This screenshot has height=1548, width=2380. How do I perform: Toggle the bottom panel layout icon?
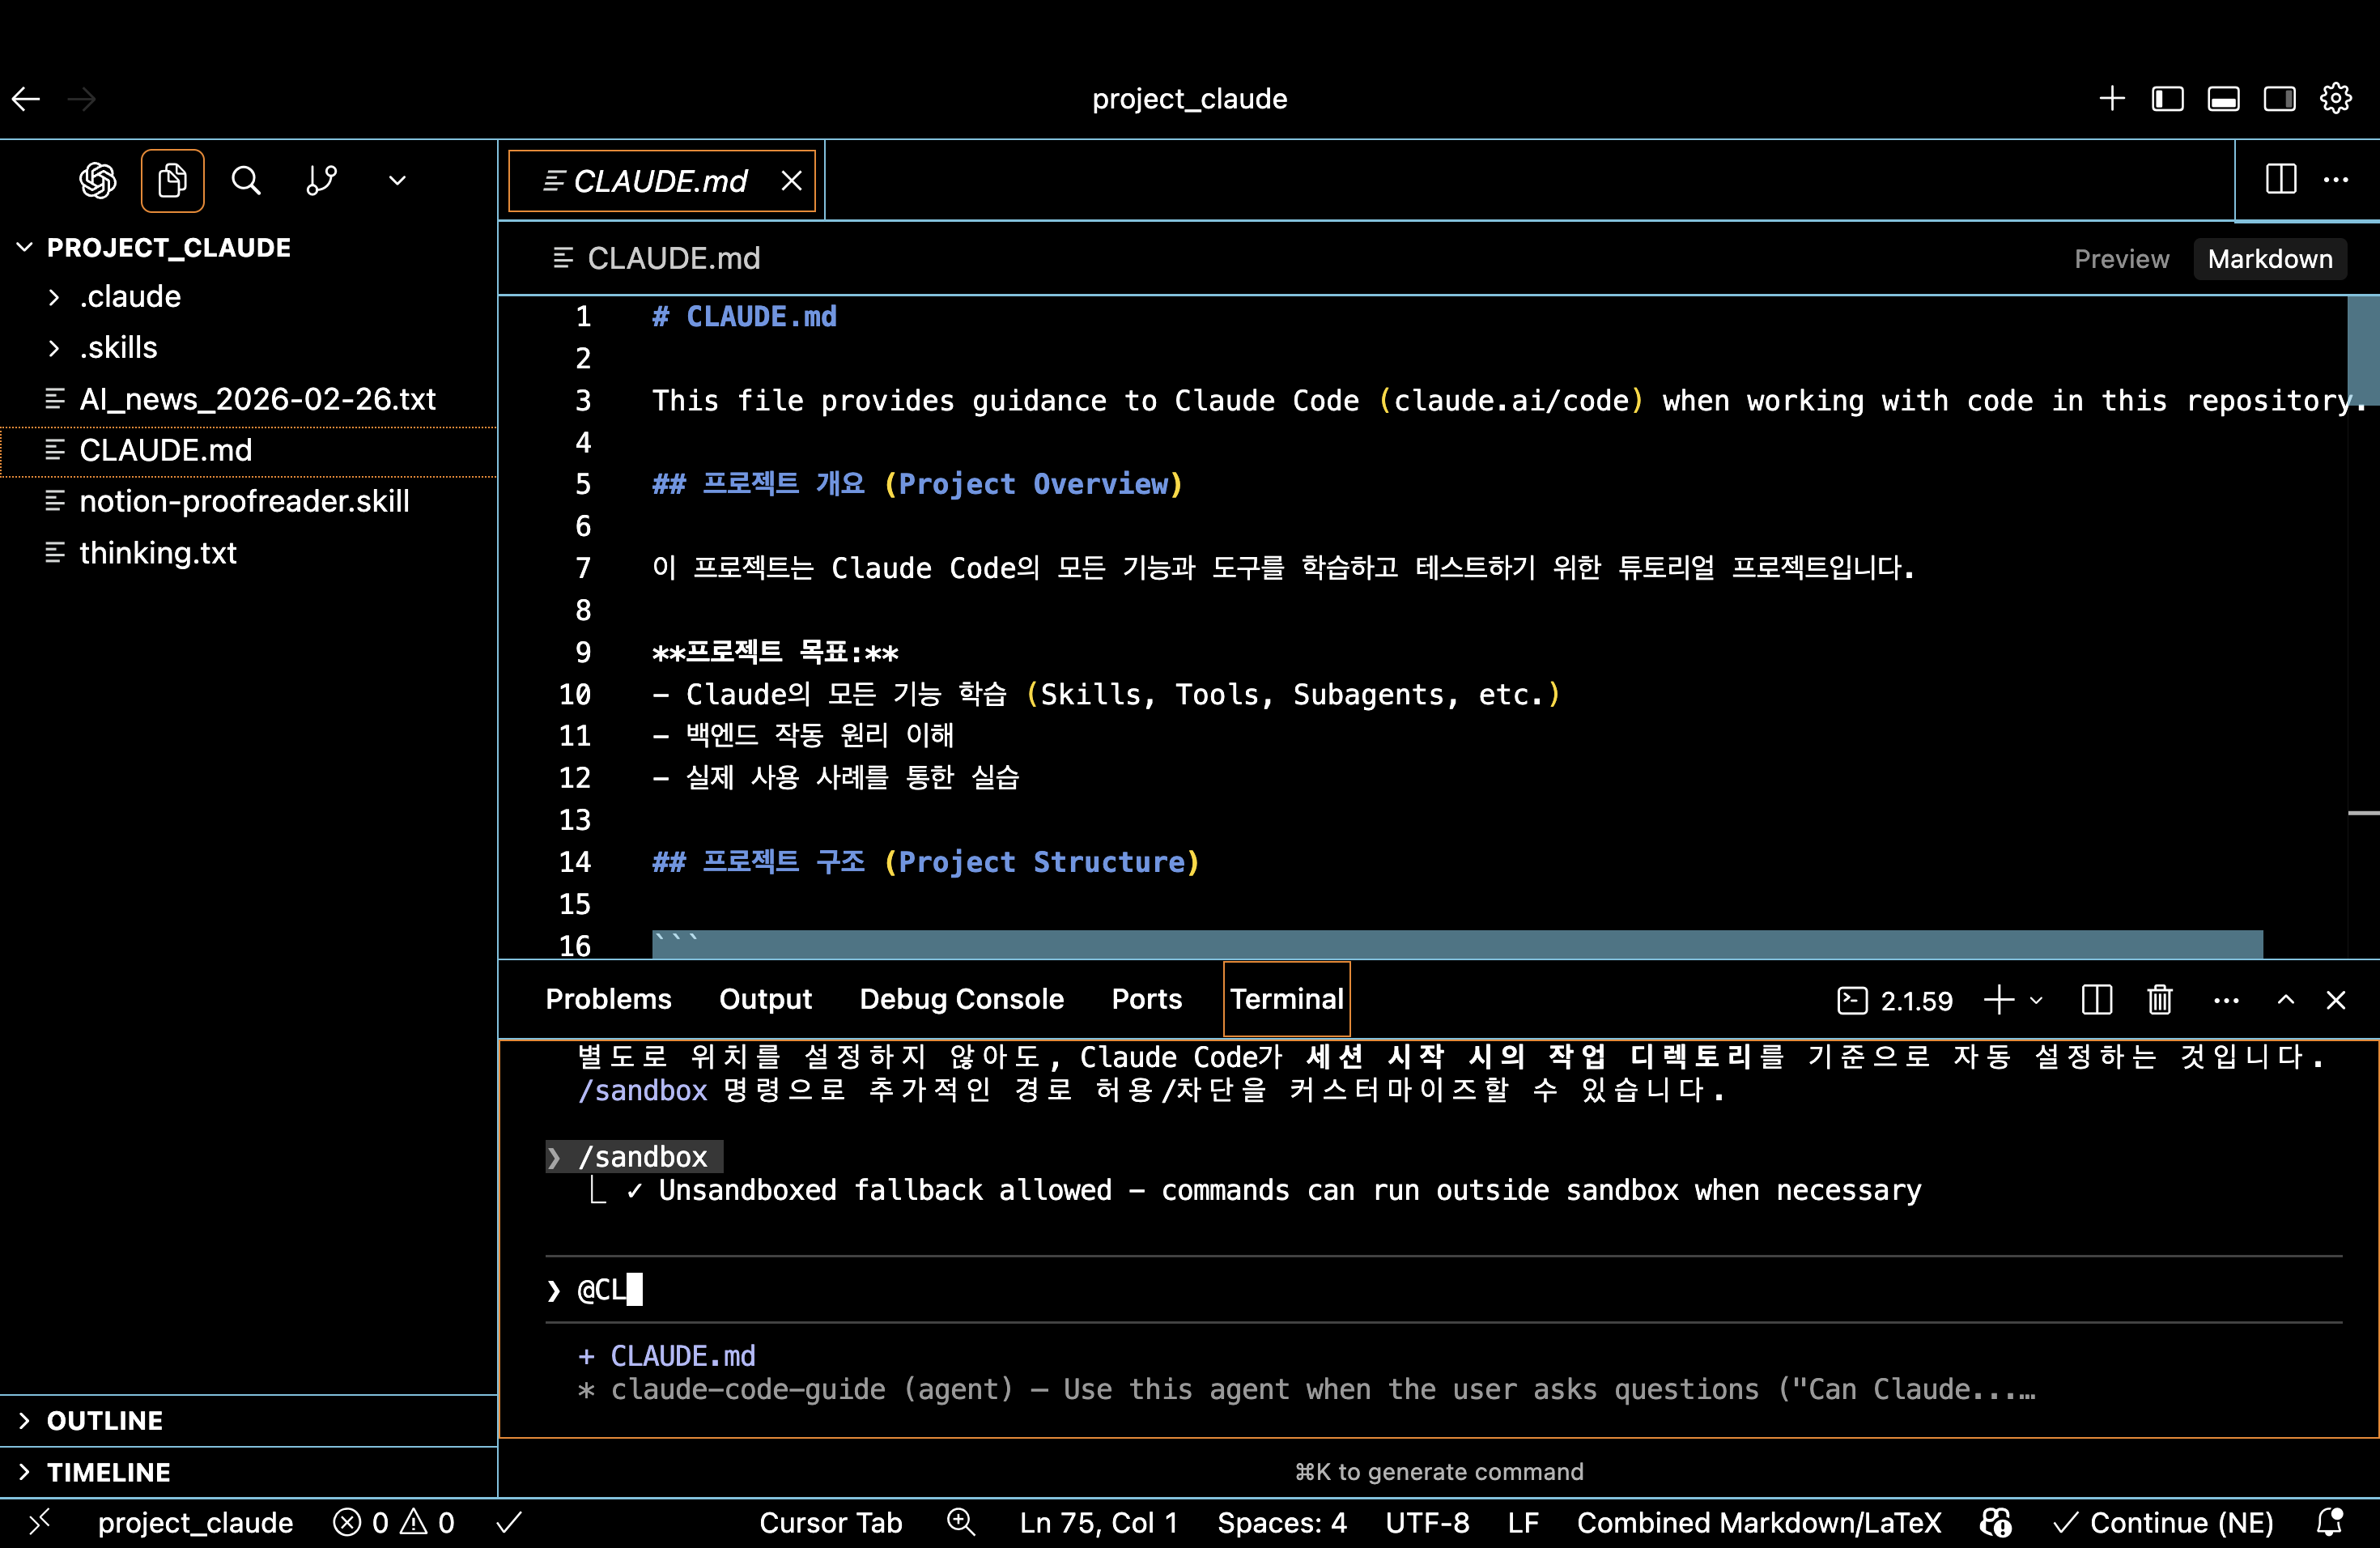[x=2224, y=98]
